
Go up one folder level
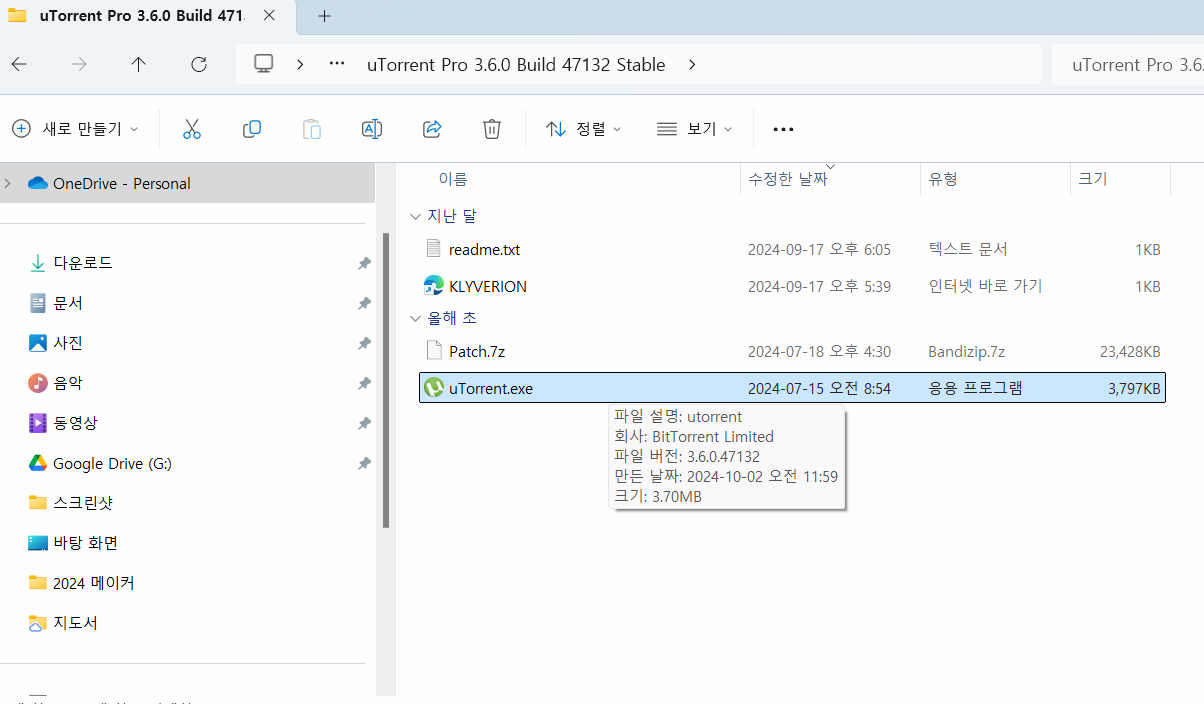pyautogui.click(x=139, y=64)
